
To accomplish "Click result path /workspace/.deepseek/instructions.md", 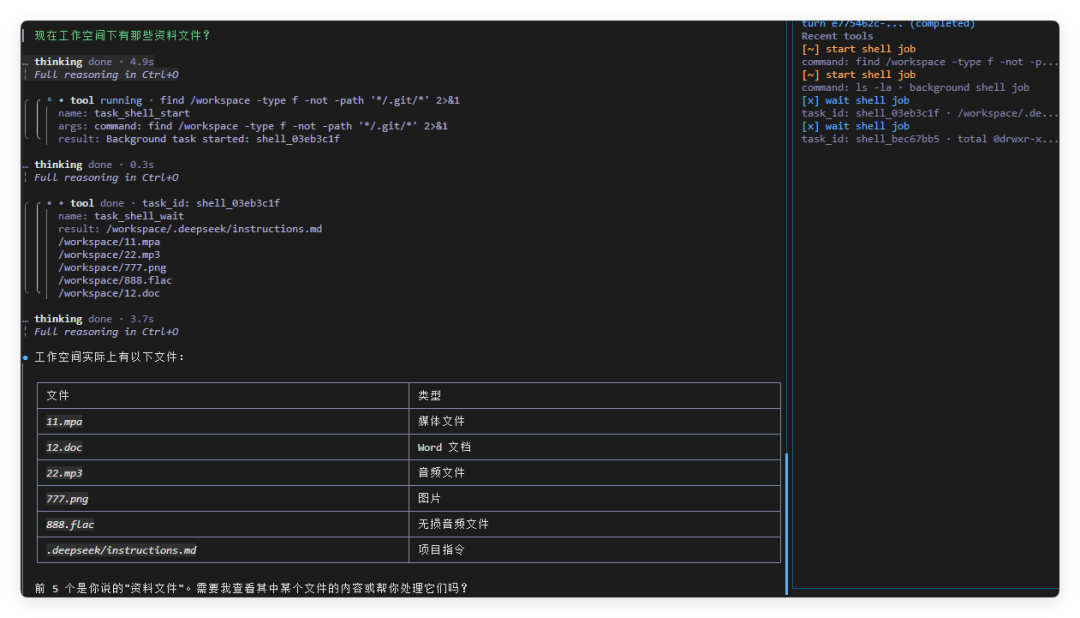I will 214,229.
